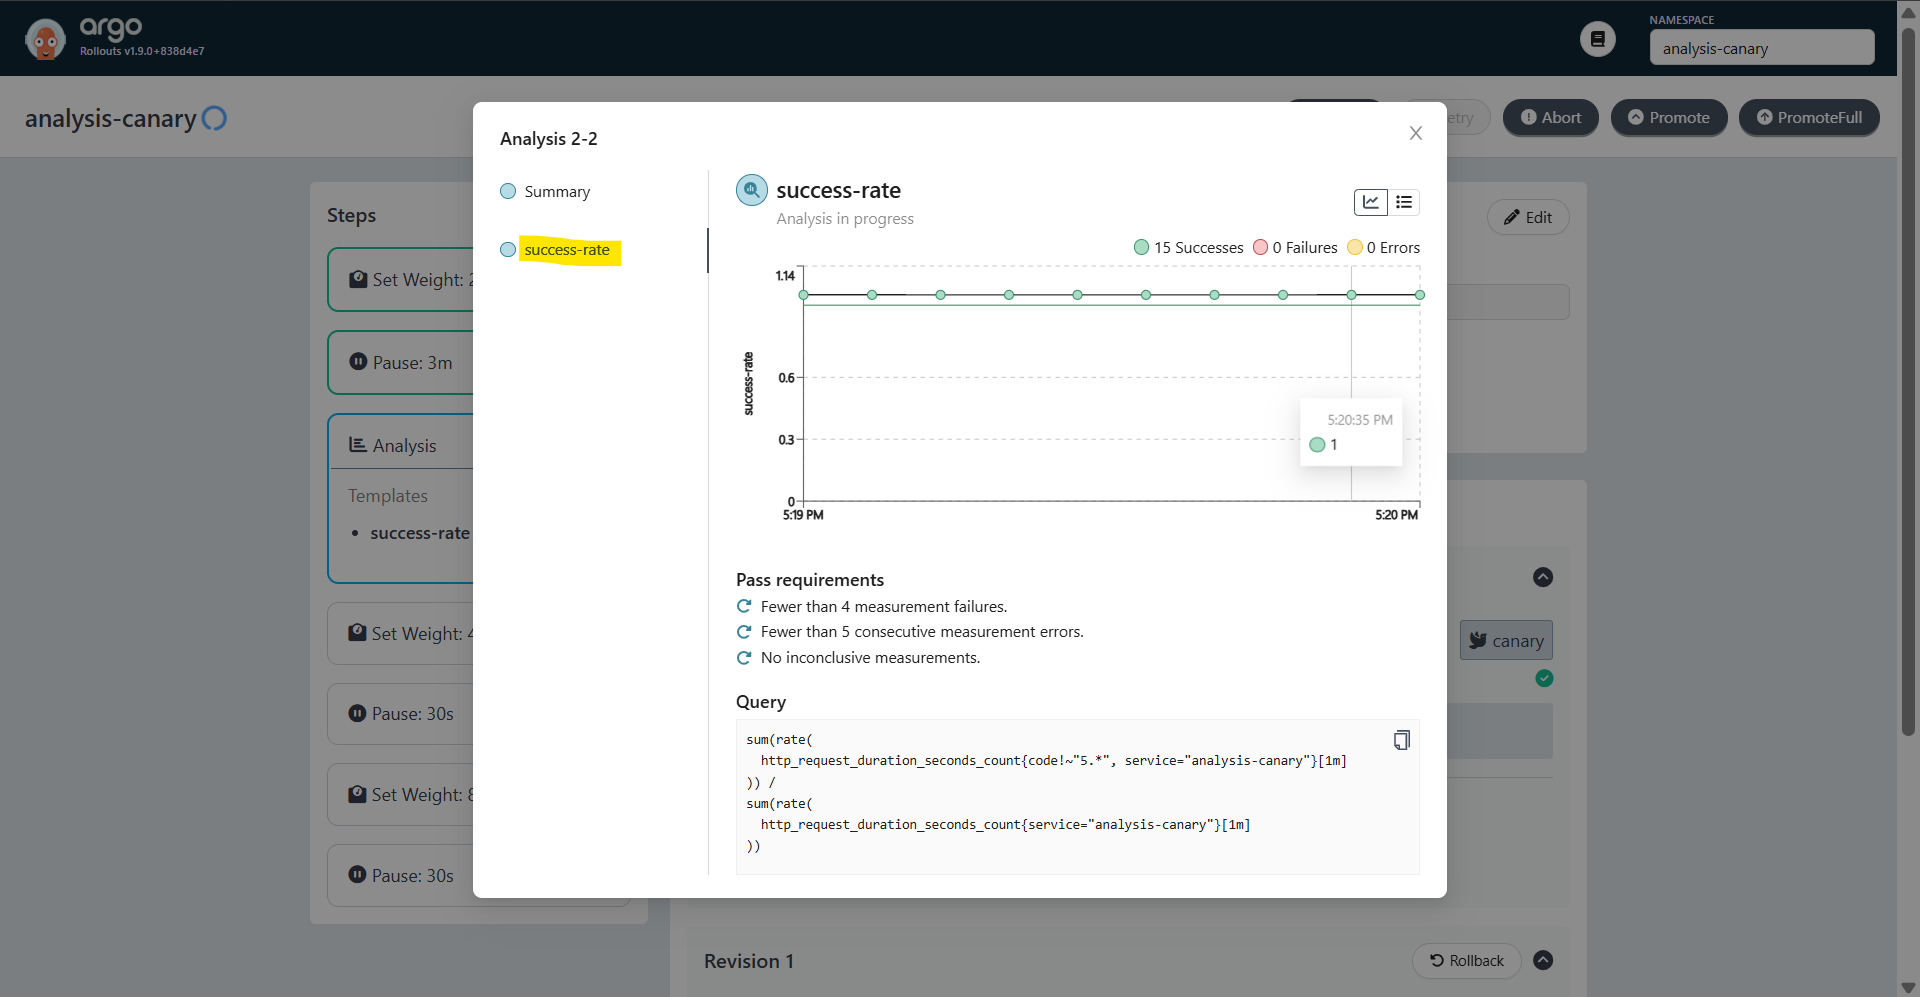Focus the namespace input field
The image size is (1920, 997).
click(x=1762, y=48)
